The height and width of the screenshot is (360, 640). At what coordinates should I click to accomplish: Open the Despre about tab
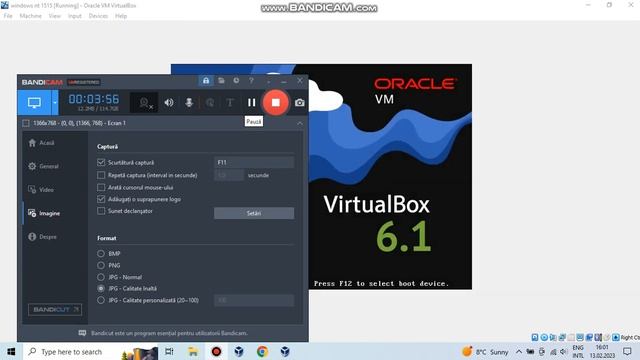(43, 237)
